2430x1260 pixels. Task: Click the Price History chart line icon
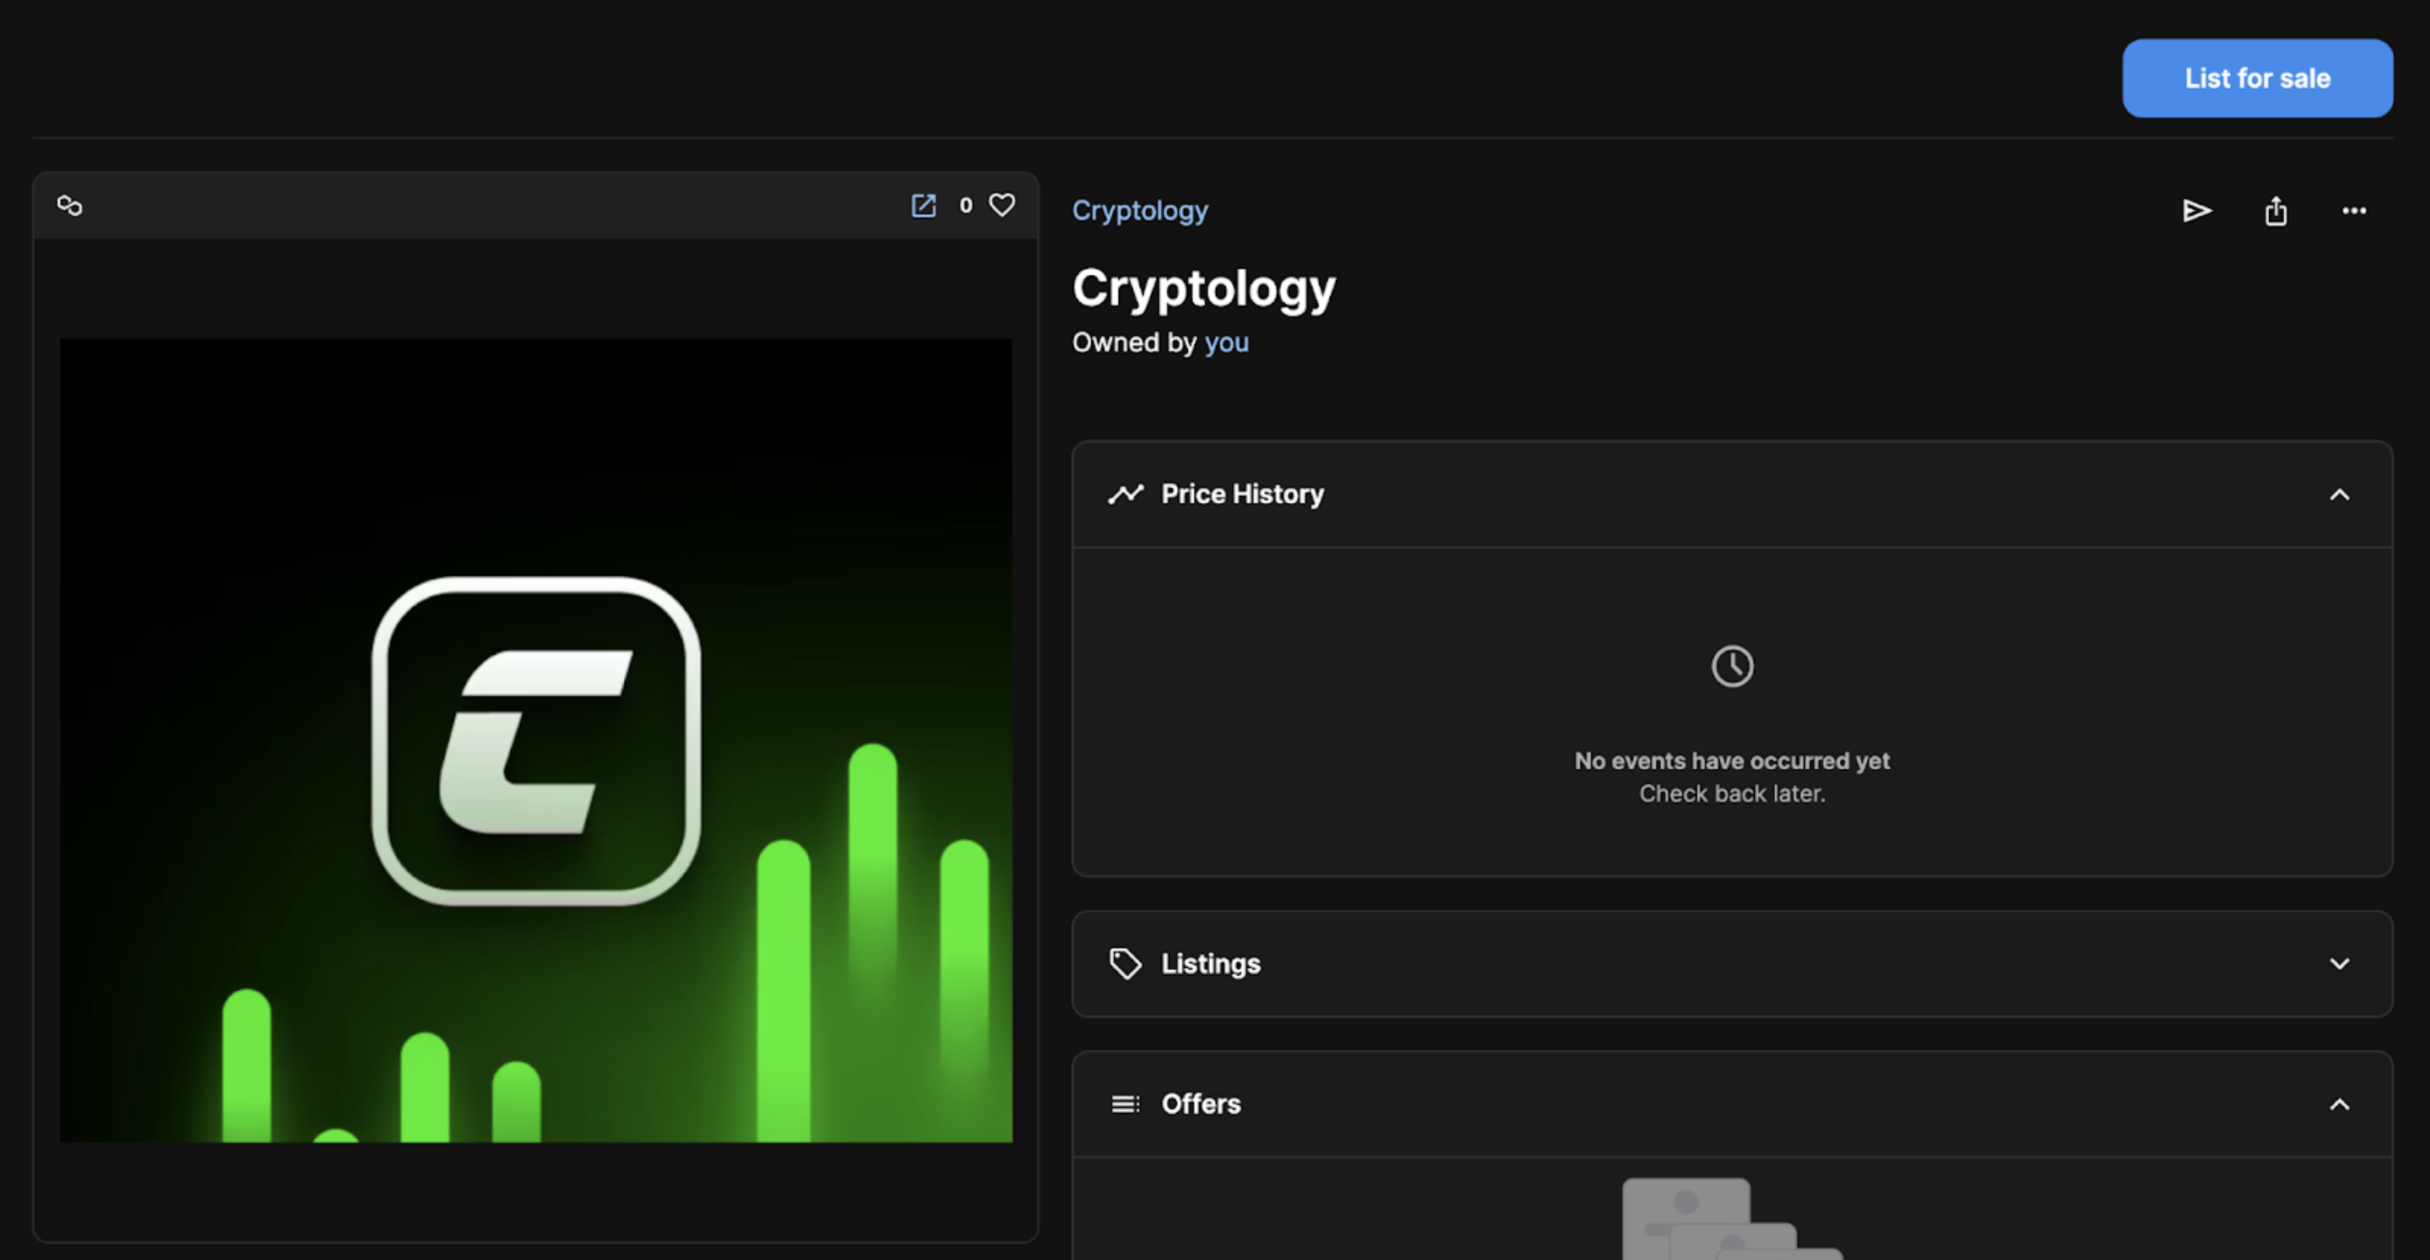(1125, 494)
